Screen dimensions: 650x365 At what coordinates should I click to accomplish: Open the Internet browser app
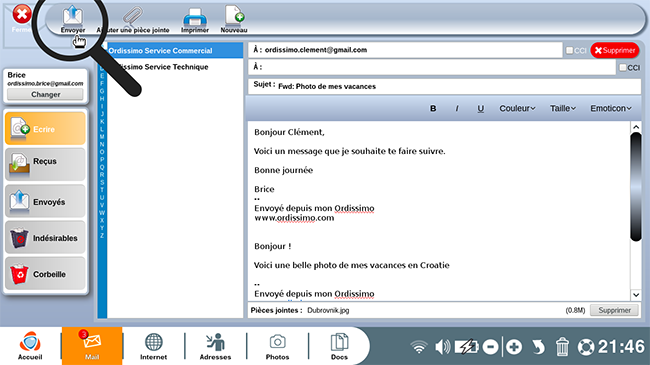tap(153, 346)
